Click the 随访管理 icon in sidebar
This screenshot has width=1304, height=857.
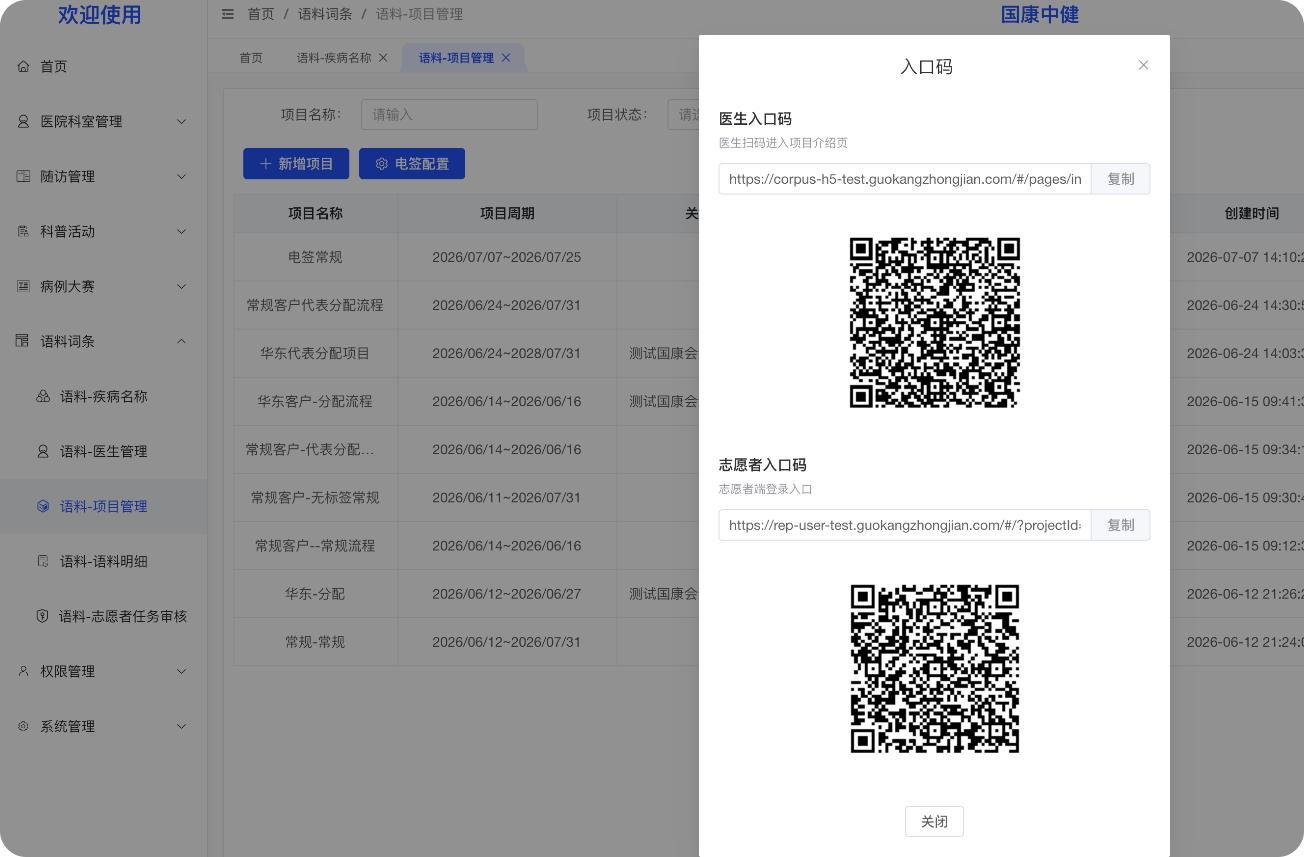point(23,176)
